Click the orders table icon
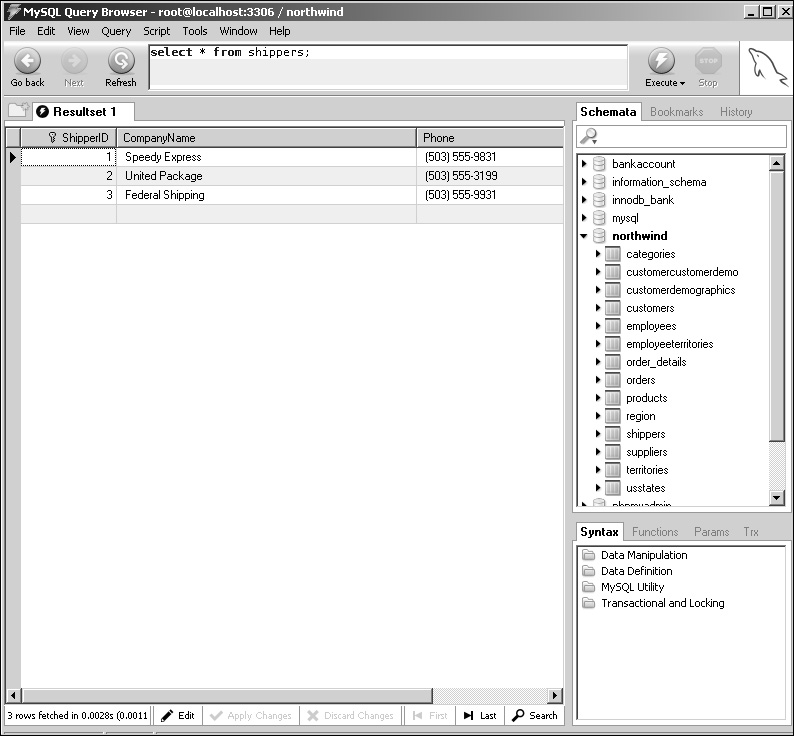The width and height of the screenshot is (794, 736). click(x=613, y=380)
